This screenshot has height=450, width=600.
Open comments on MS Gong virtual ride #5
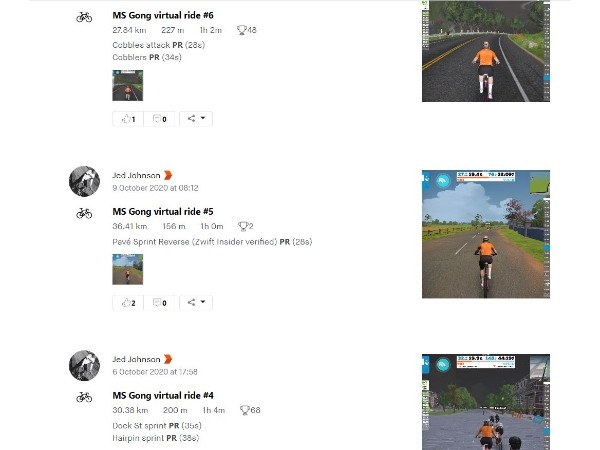(159, 303)
